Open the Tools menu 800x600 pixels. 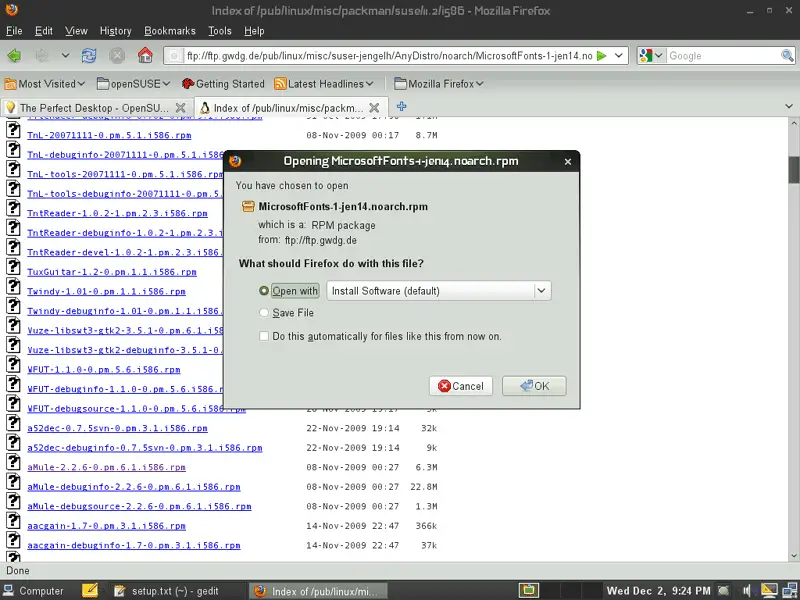pyautogui.click(x=220, y=31)
